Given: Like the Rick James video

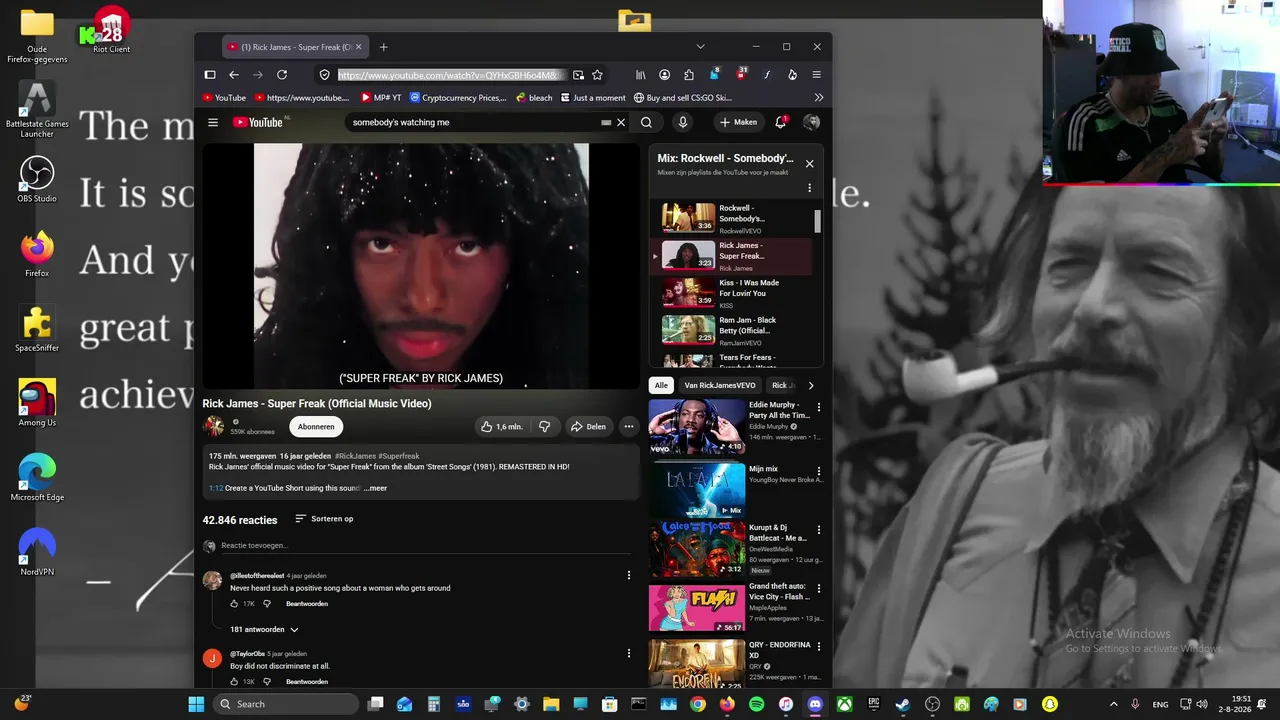Looking at the screenshot, I should (502, 426).
